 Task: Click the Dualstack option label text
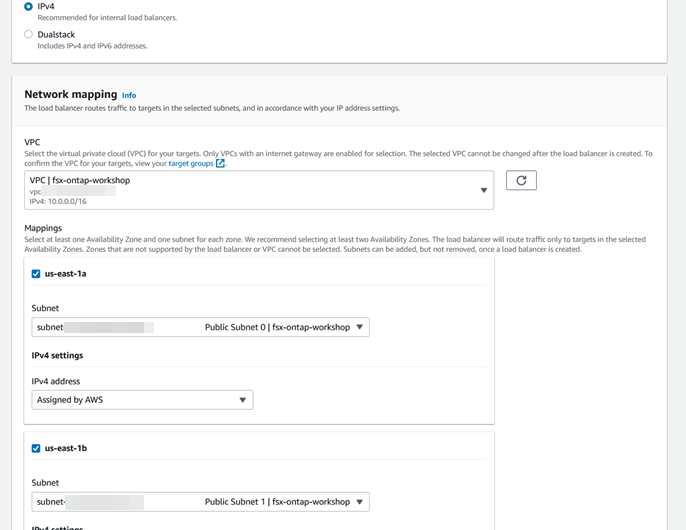56,34
